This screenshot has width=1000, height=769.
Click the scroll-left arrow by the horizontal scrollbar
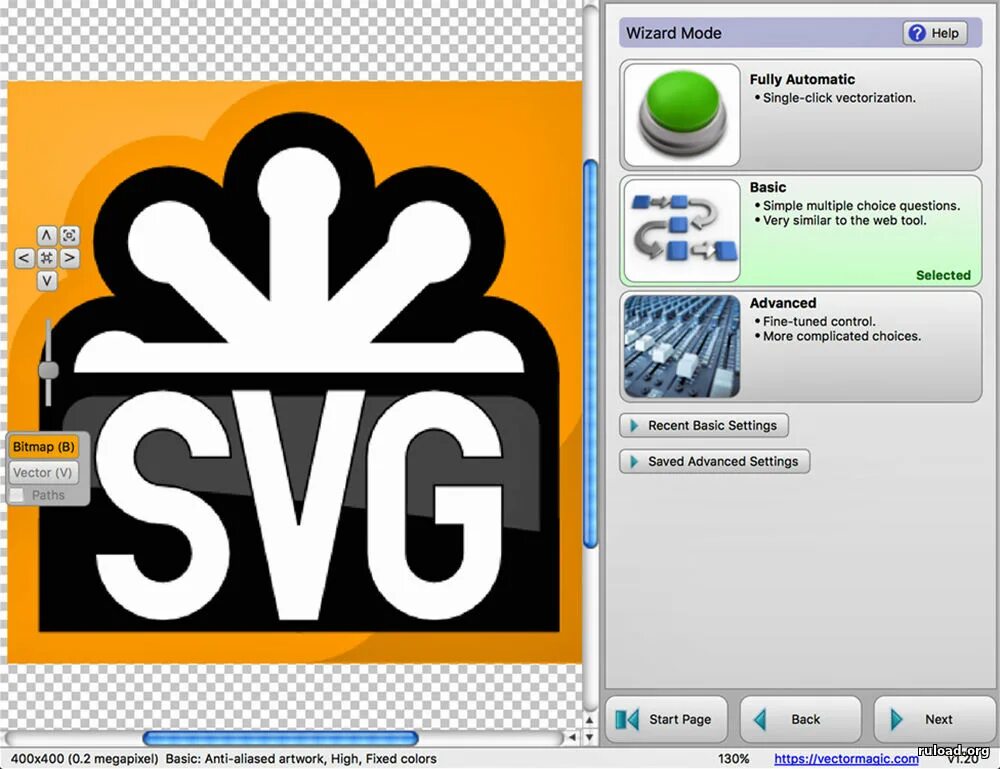(x=572, y=738)
